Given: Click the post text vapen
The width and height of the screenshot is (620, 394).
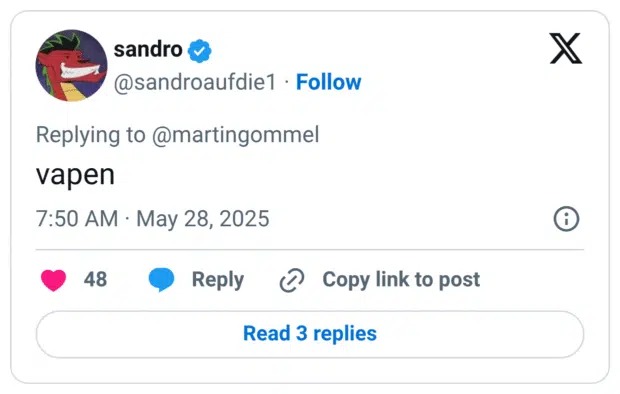Looking at the screenshot, I should click(75, 175).
